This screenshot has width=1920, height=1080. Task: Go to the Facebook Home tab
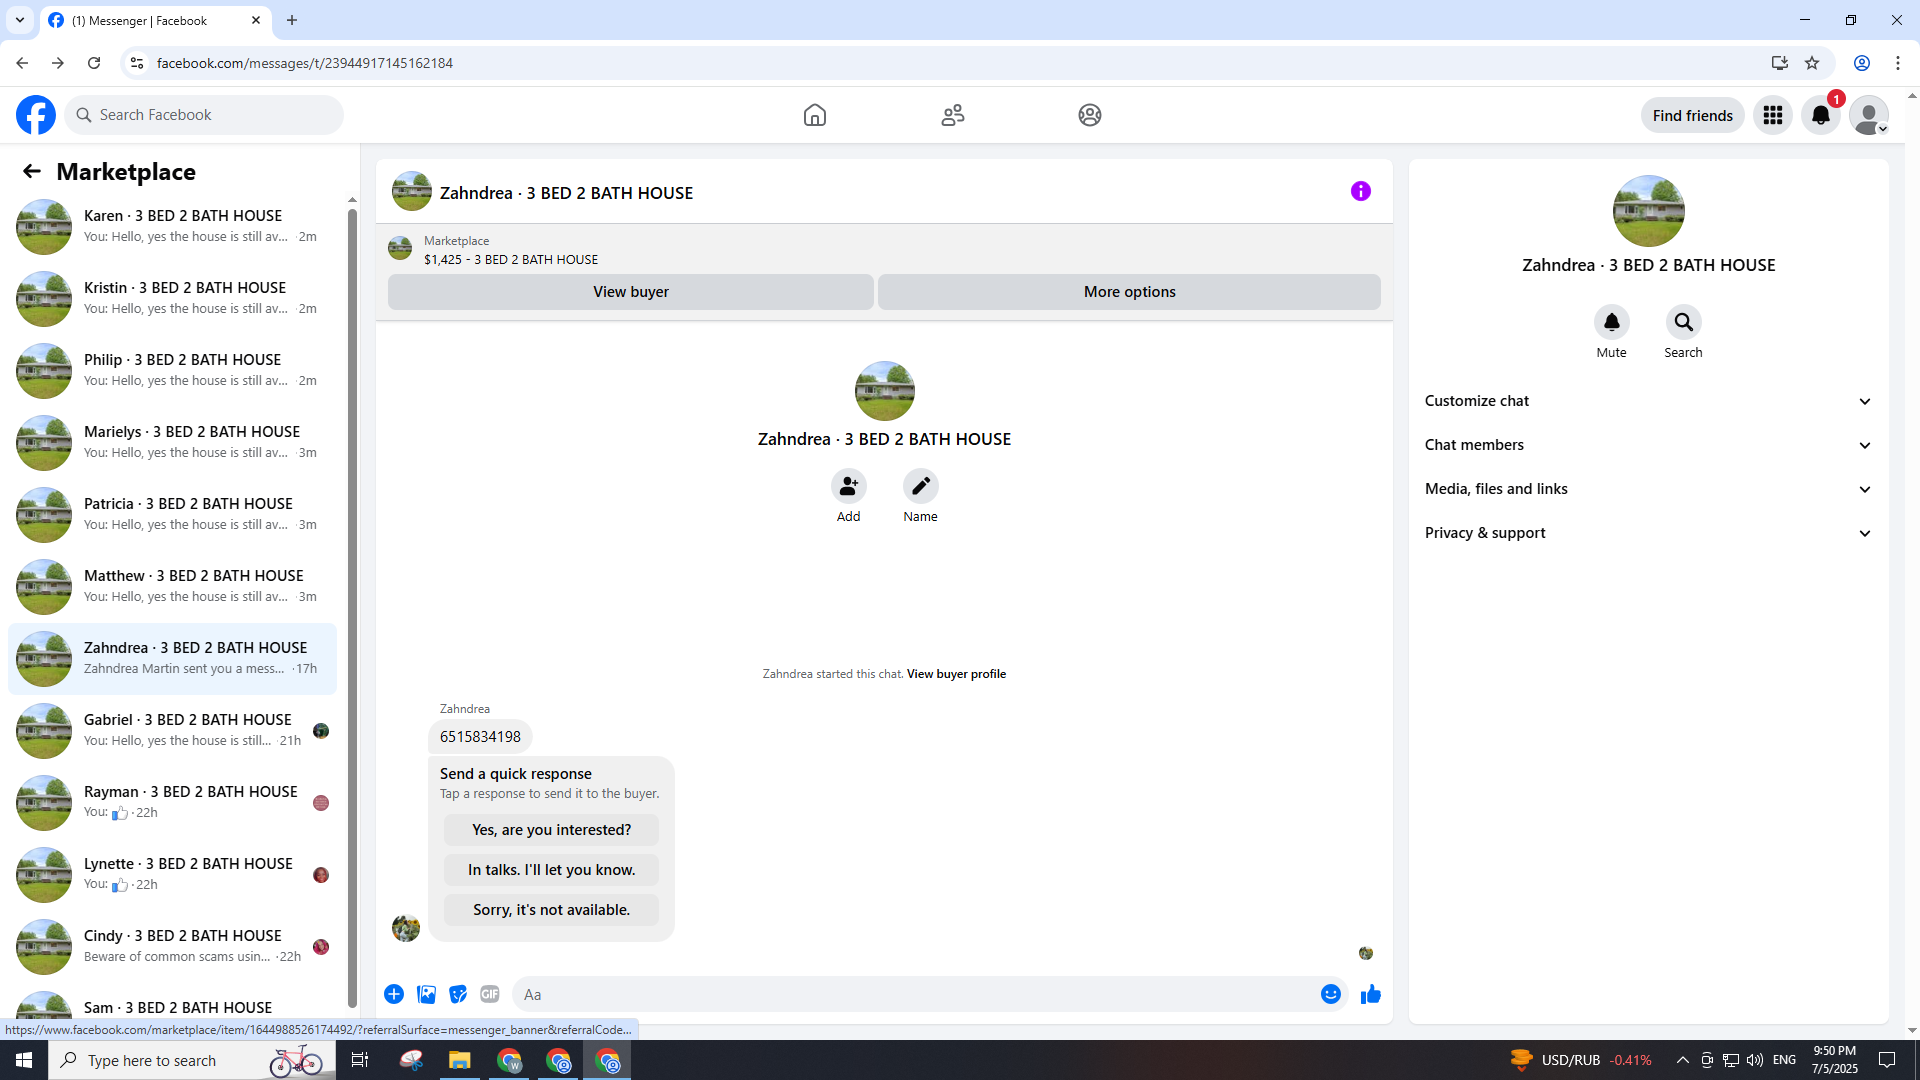pyautogui.click(x=814, y=115)
